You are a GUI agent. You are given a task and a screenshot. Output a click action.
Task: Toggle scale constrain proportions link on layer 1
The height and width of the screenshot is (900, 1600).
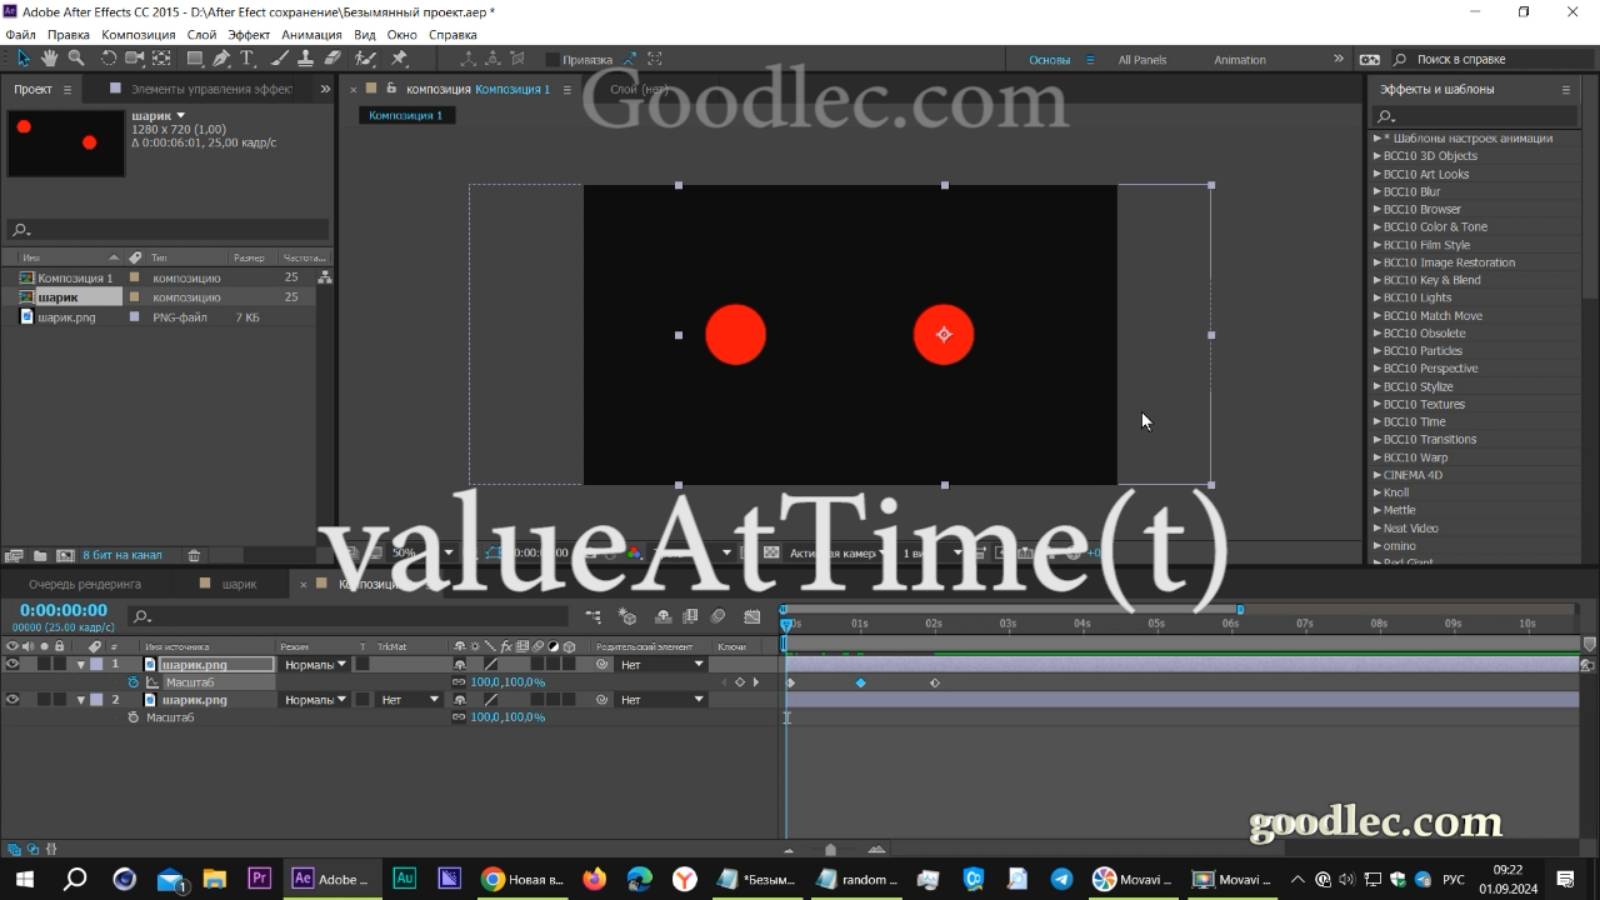tap(459, 682)
